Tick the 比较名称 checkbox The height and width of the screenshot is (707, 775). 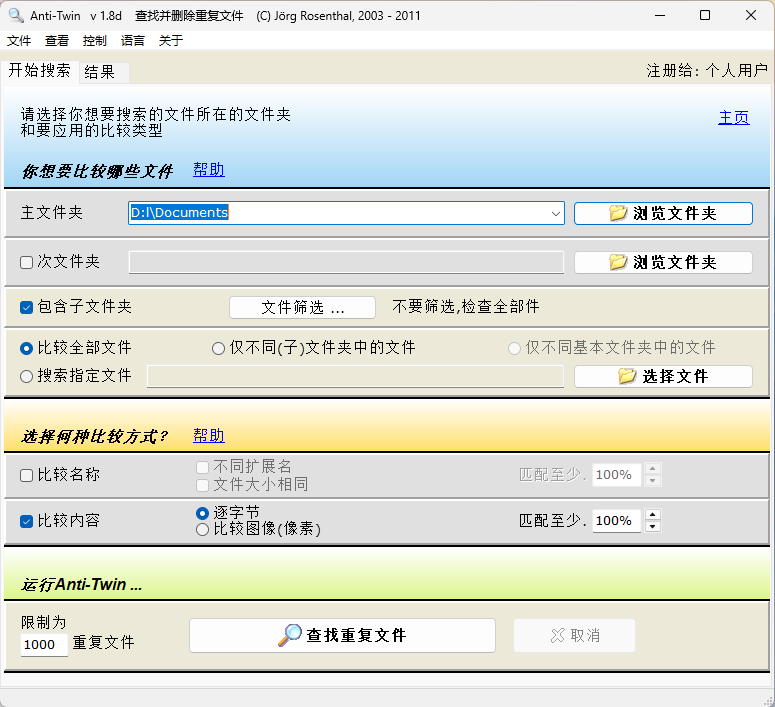26,476
